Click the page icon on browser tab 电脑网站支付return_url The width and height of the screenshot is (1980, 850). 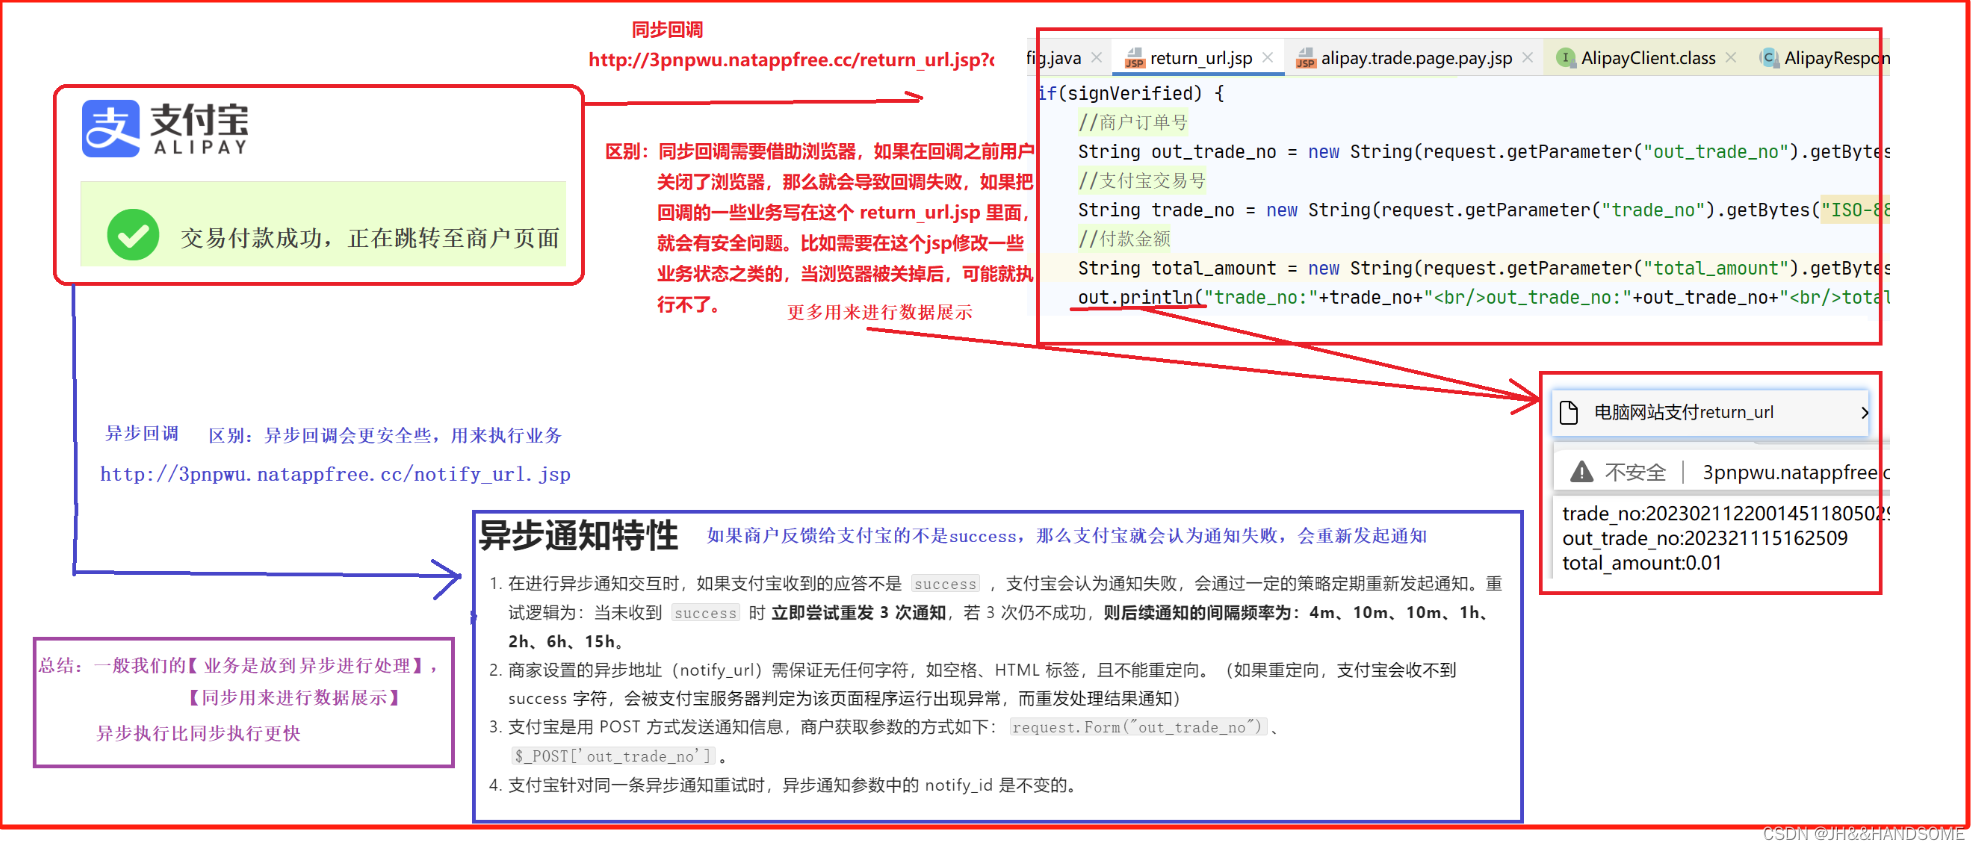1569,412
